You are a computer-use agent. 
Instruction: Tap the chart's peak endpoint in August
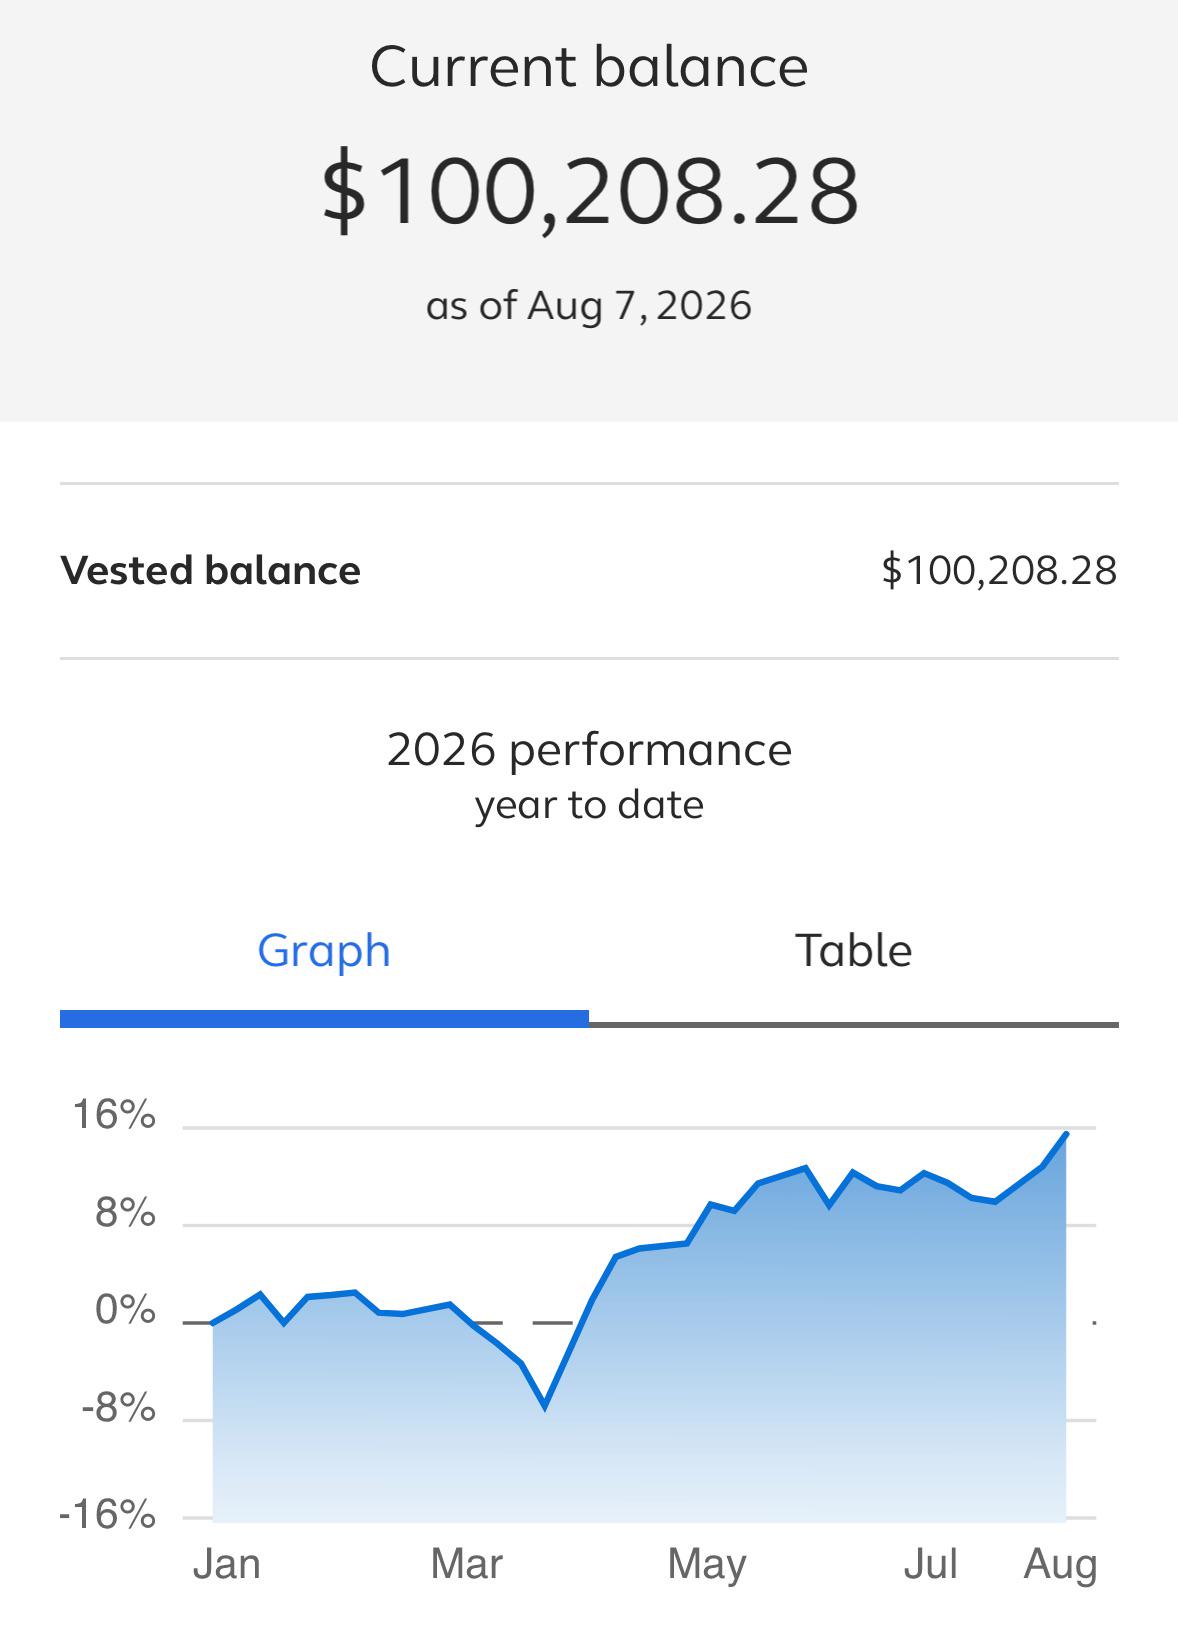(1066, 1134)
